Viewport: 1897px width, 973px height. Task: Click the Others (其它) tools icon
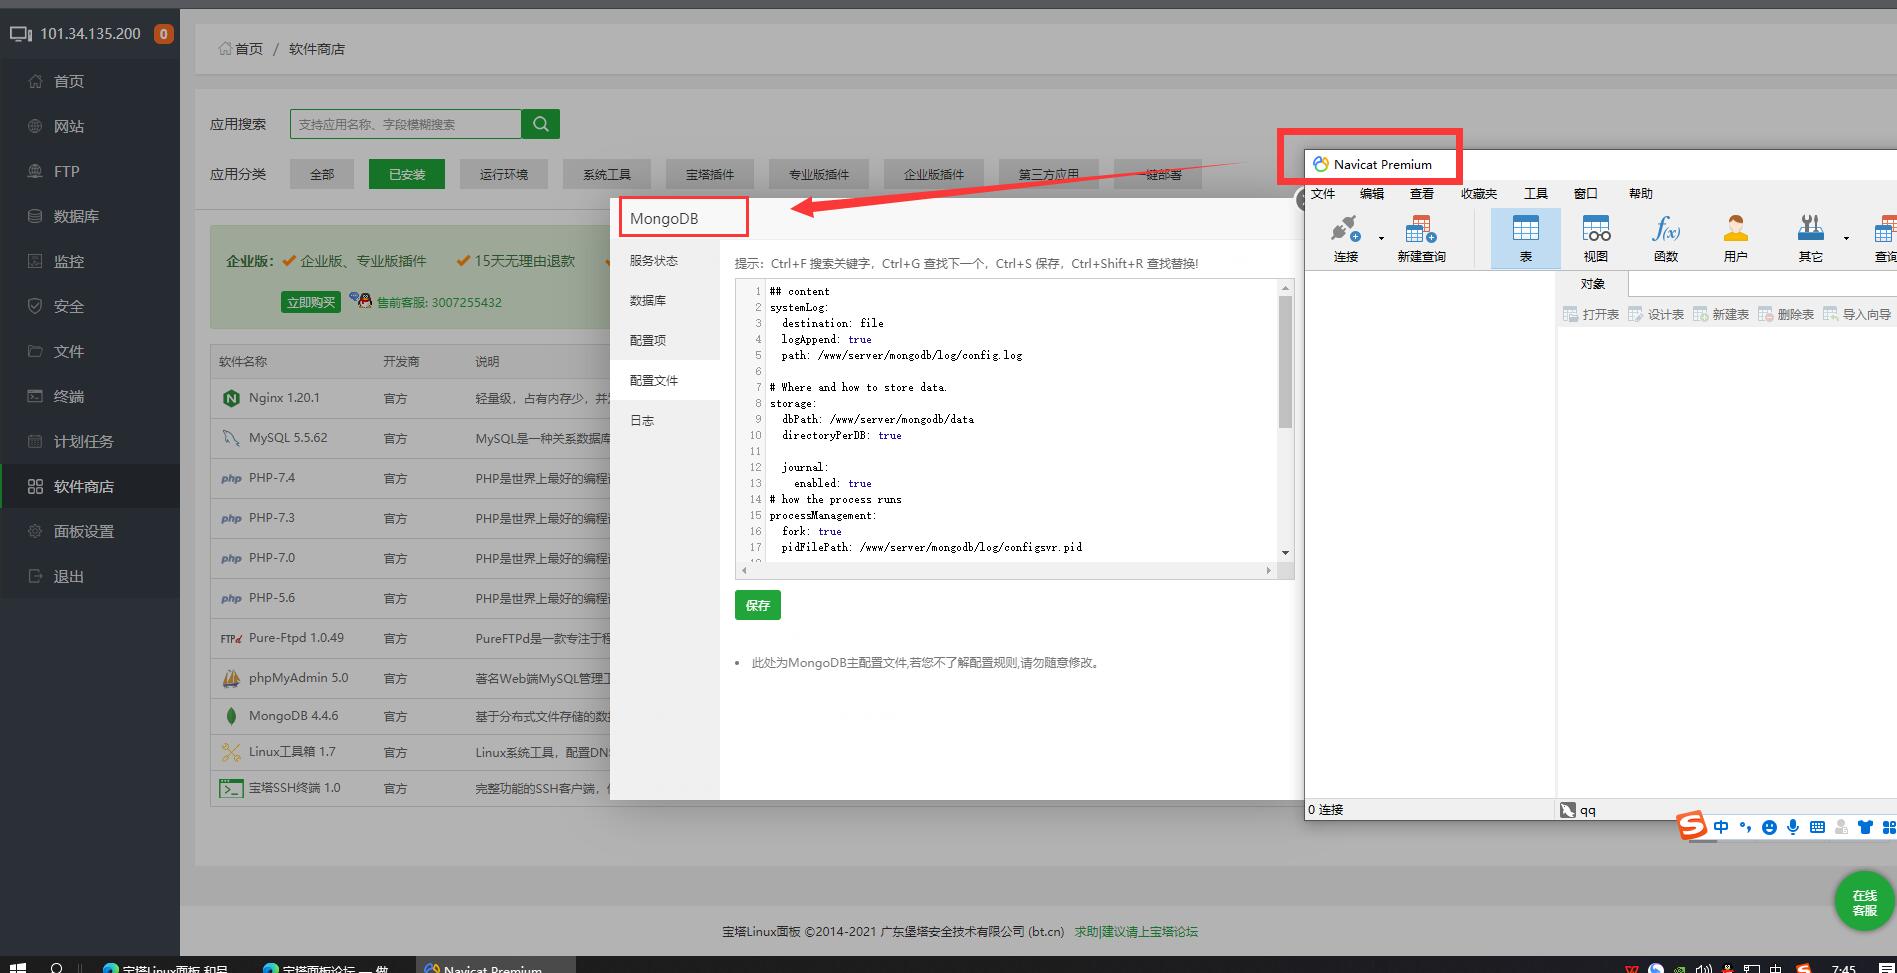(x=1810, y=231)
